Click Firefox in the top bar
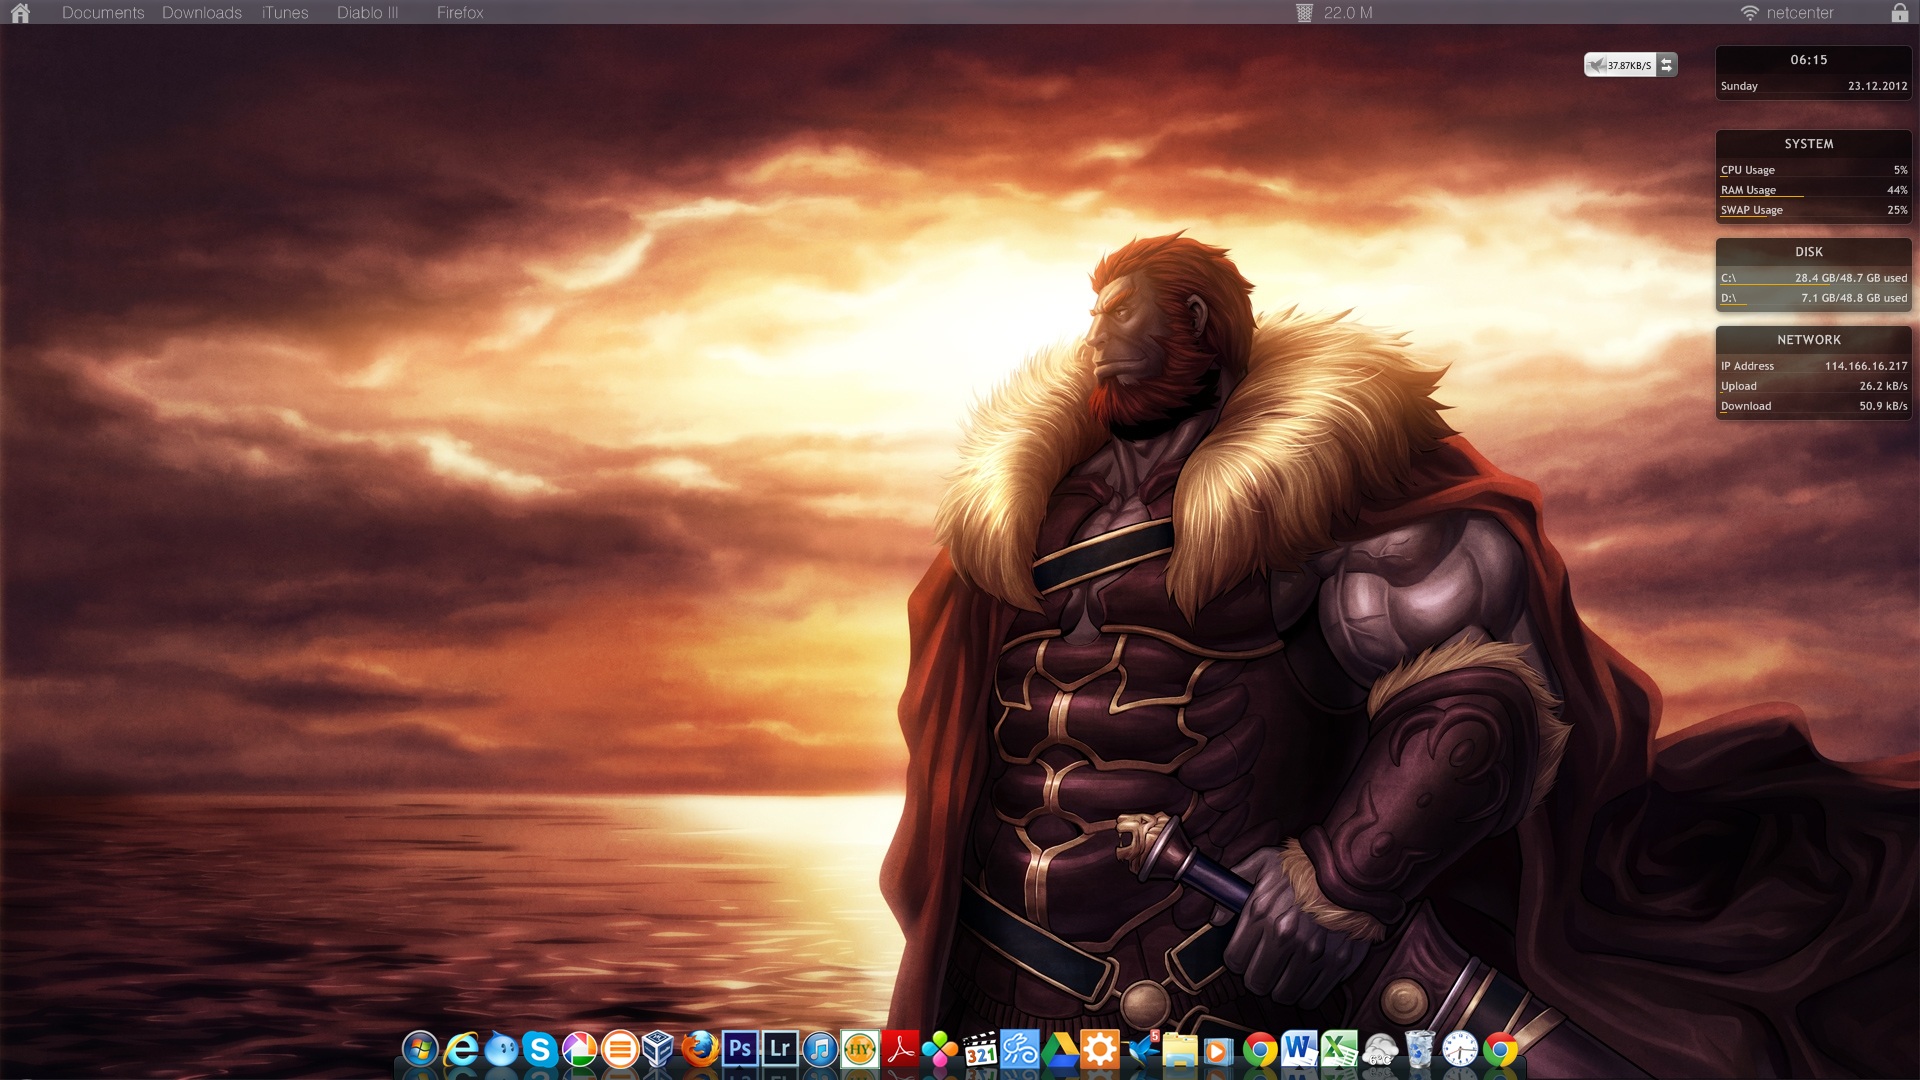1920x1080 pixels. point(460,13)
